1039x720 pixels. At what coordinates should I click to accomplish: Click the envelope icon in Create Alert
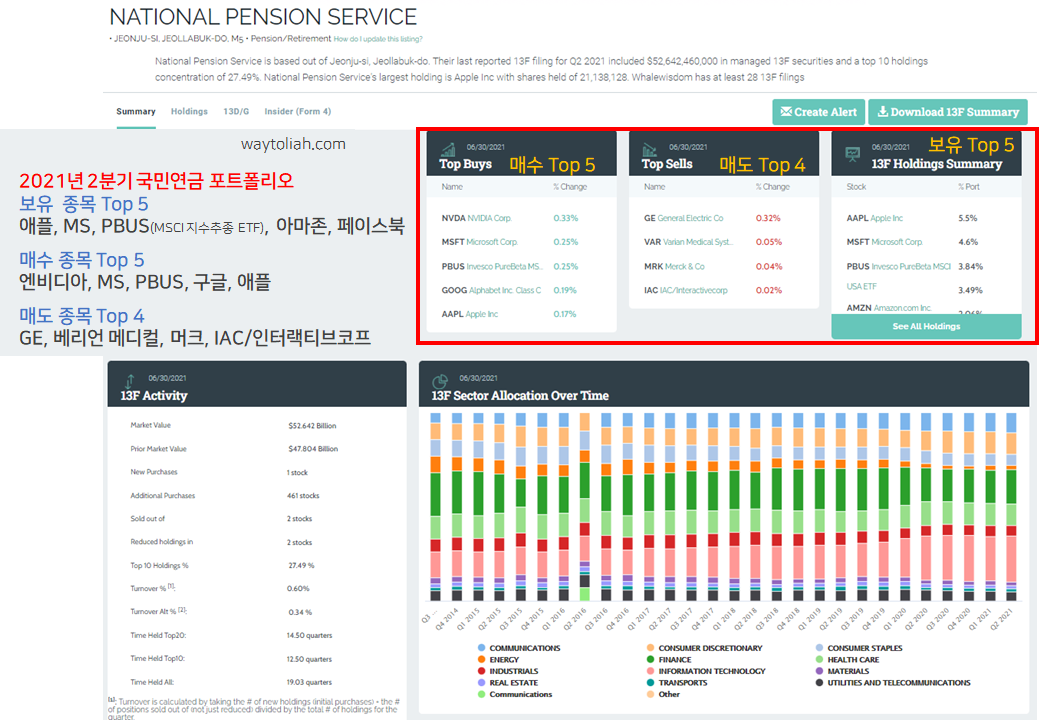[786, 111]
